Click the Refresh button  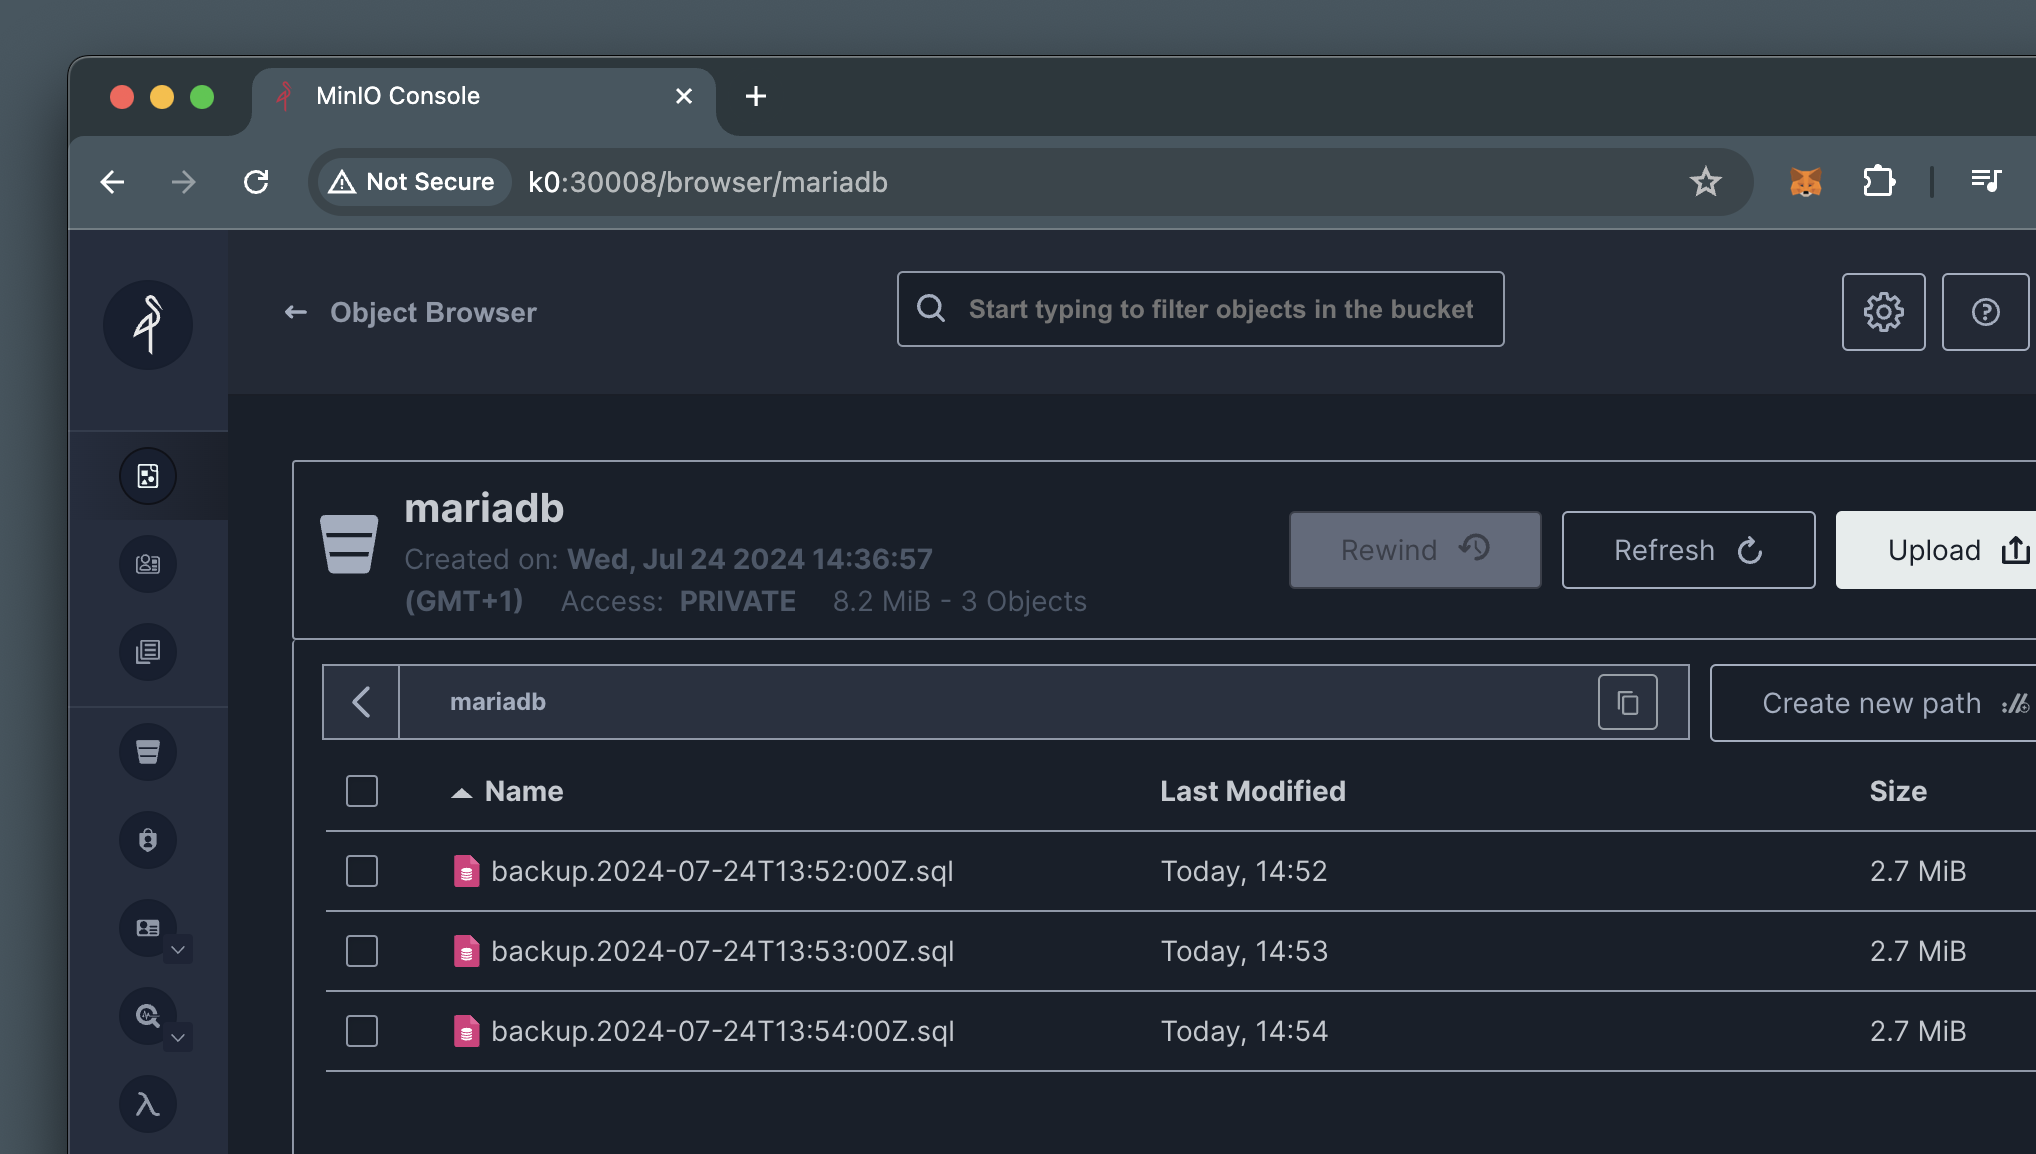(1688, 550)
